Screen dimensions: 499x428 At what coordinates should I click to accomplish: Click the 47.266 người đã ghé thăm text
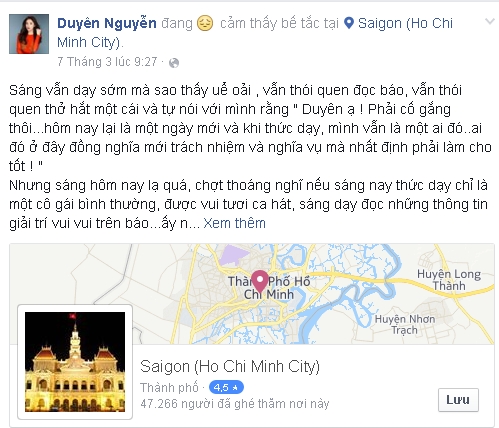coord(235,404)
